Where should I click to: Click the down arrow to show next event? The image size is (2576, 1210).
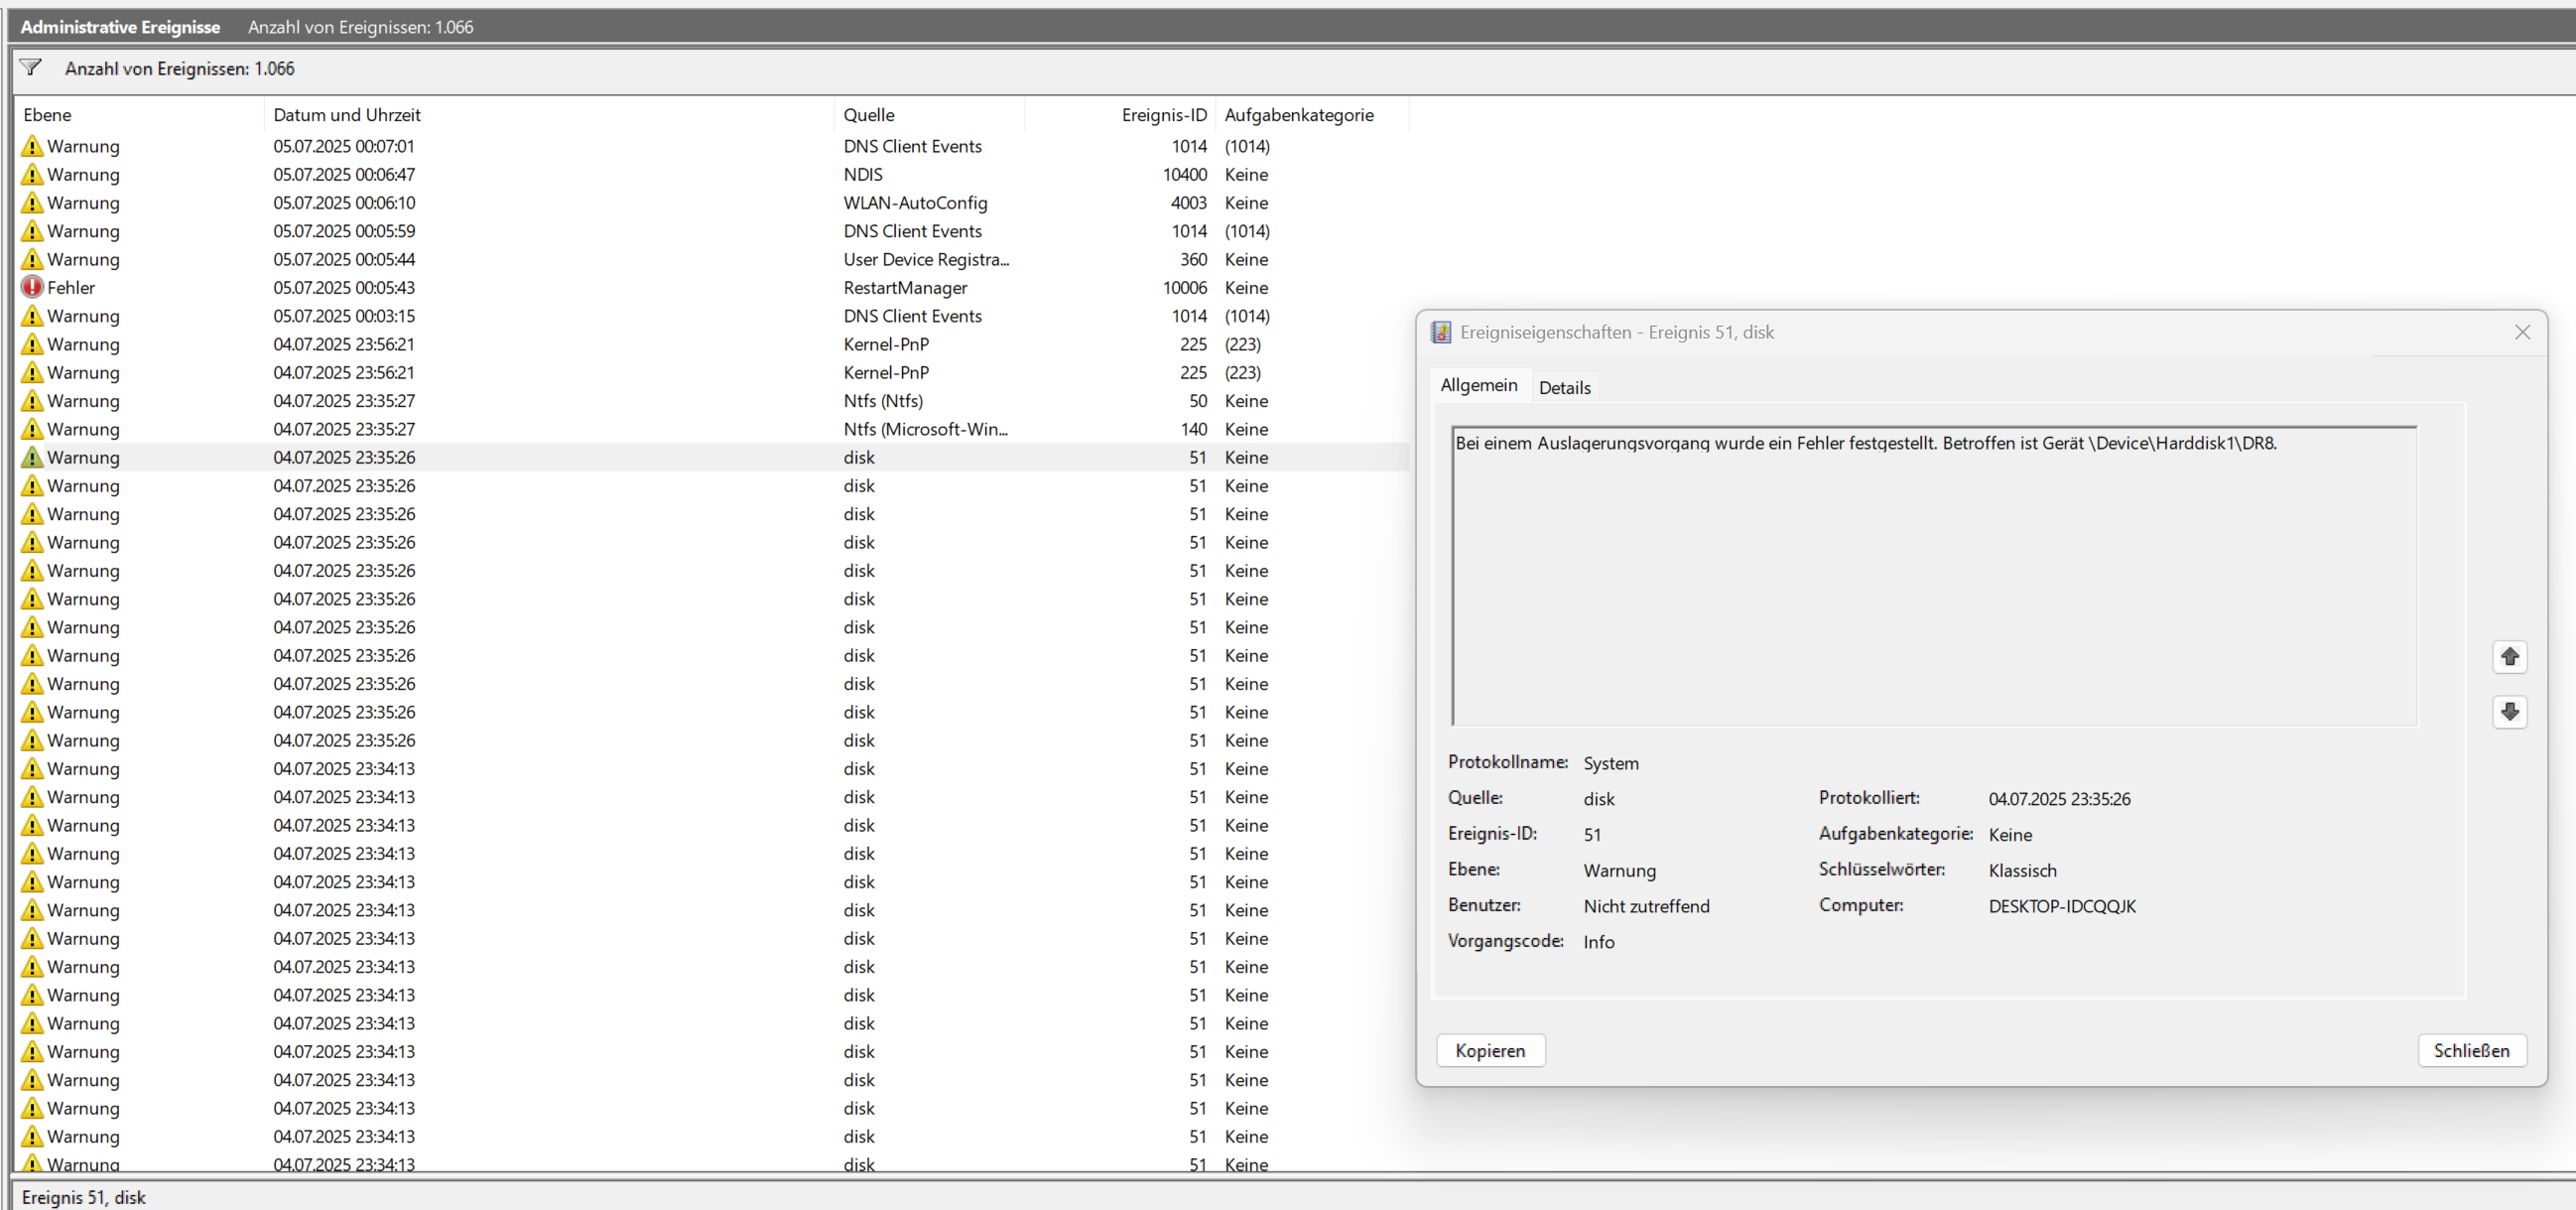(2509, 712)
